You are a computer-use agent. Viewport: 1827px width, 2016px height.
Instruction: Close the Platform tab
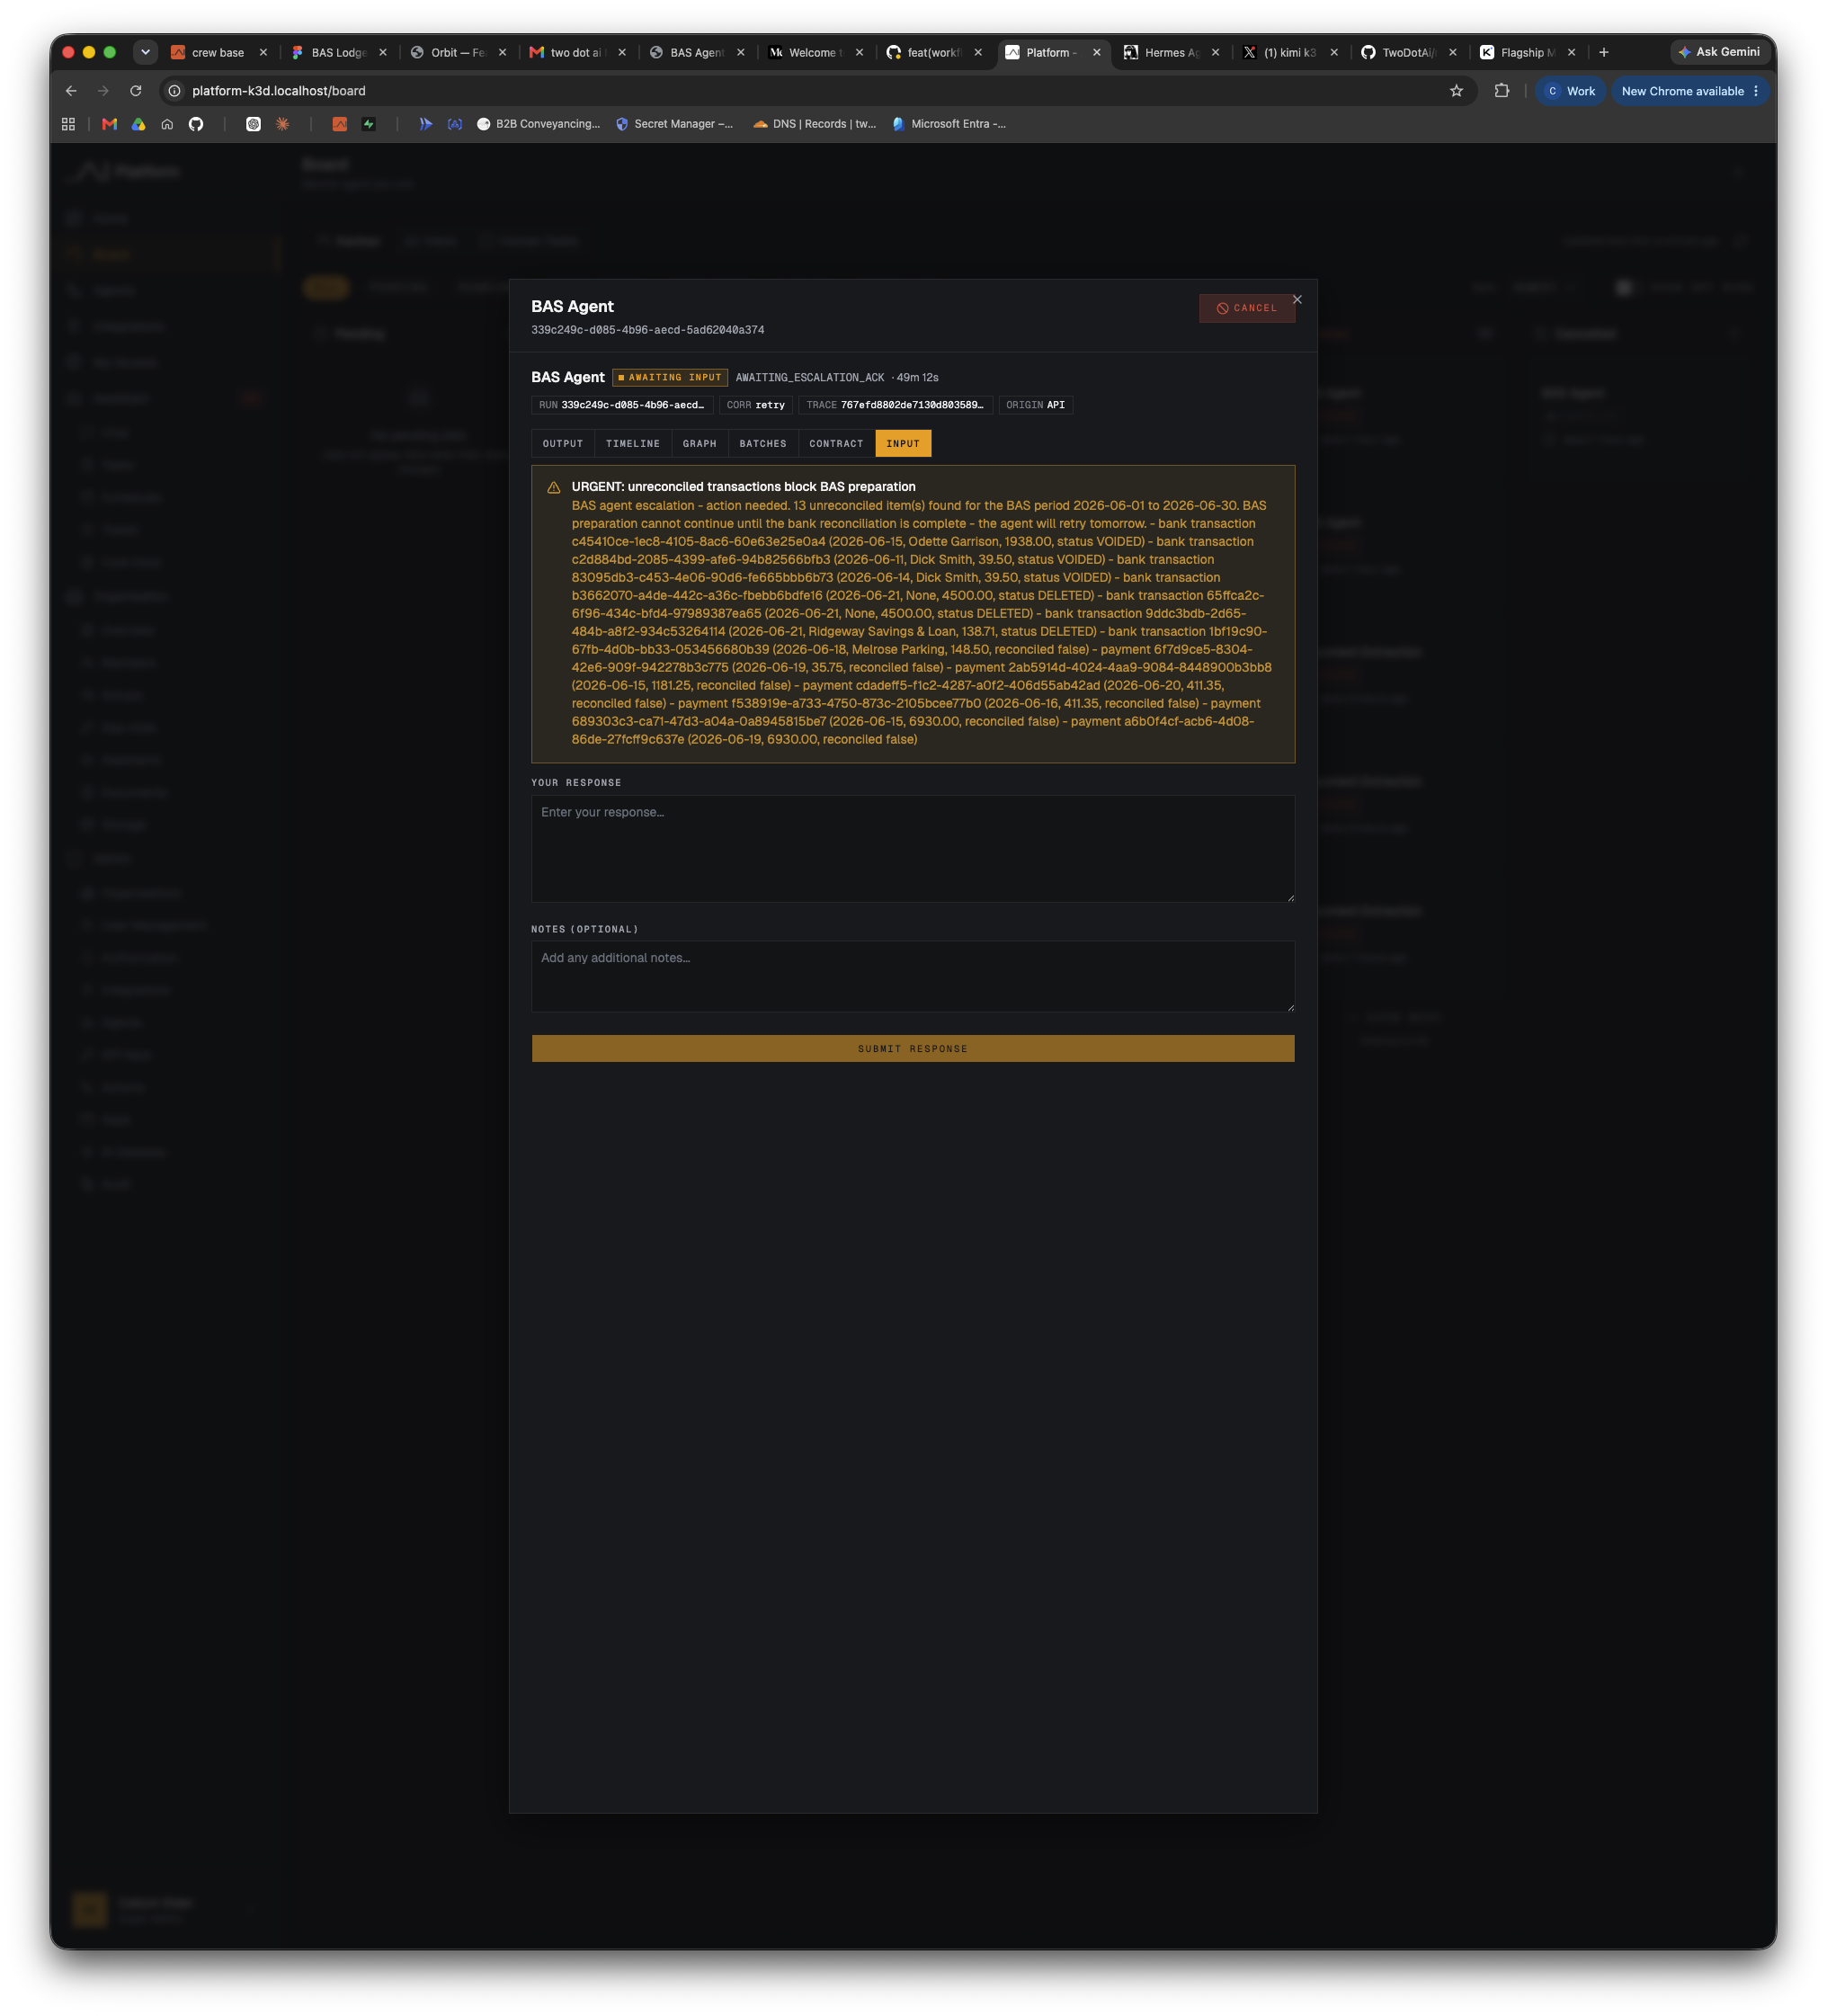[1097, 53]
